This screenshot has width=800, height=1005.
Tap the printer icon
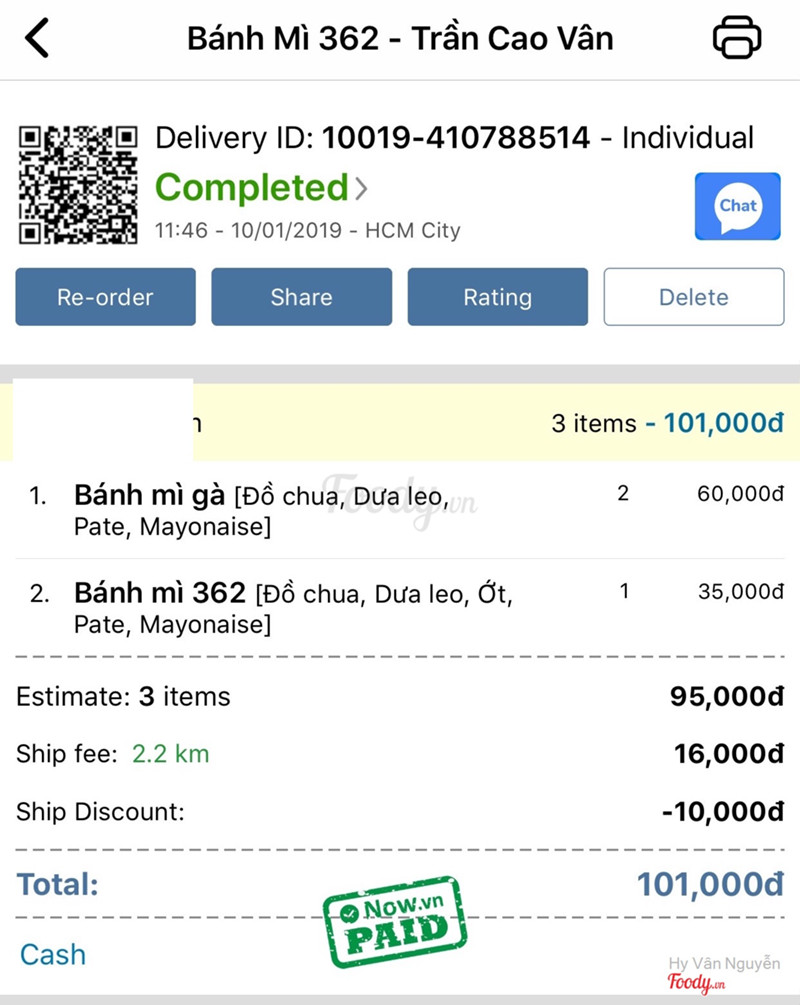pyautogui.click(x=737, y=39)
